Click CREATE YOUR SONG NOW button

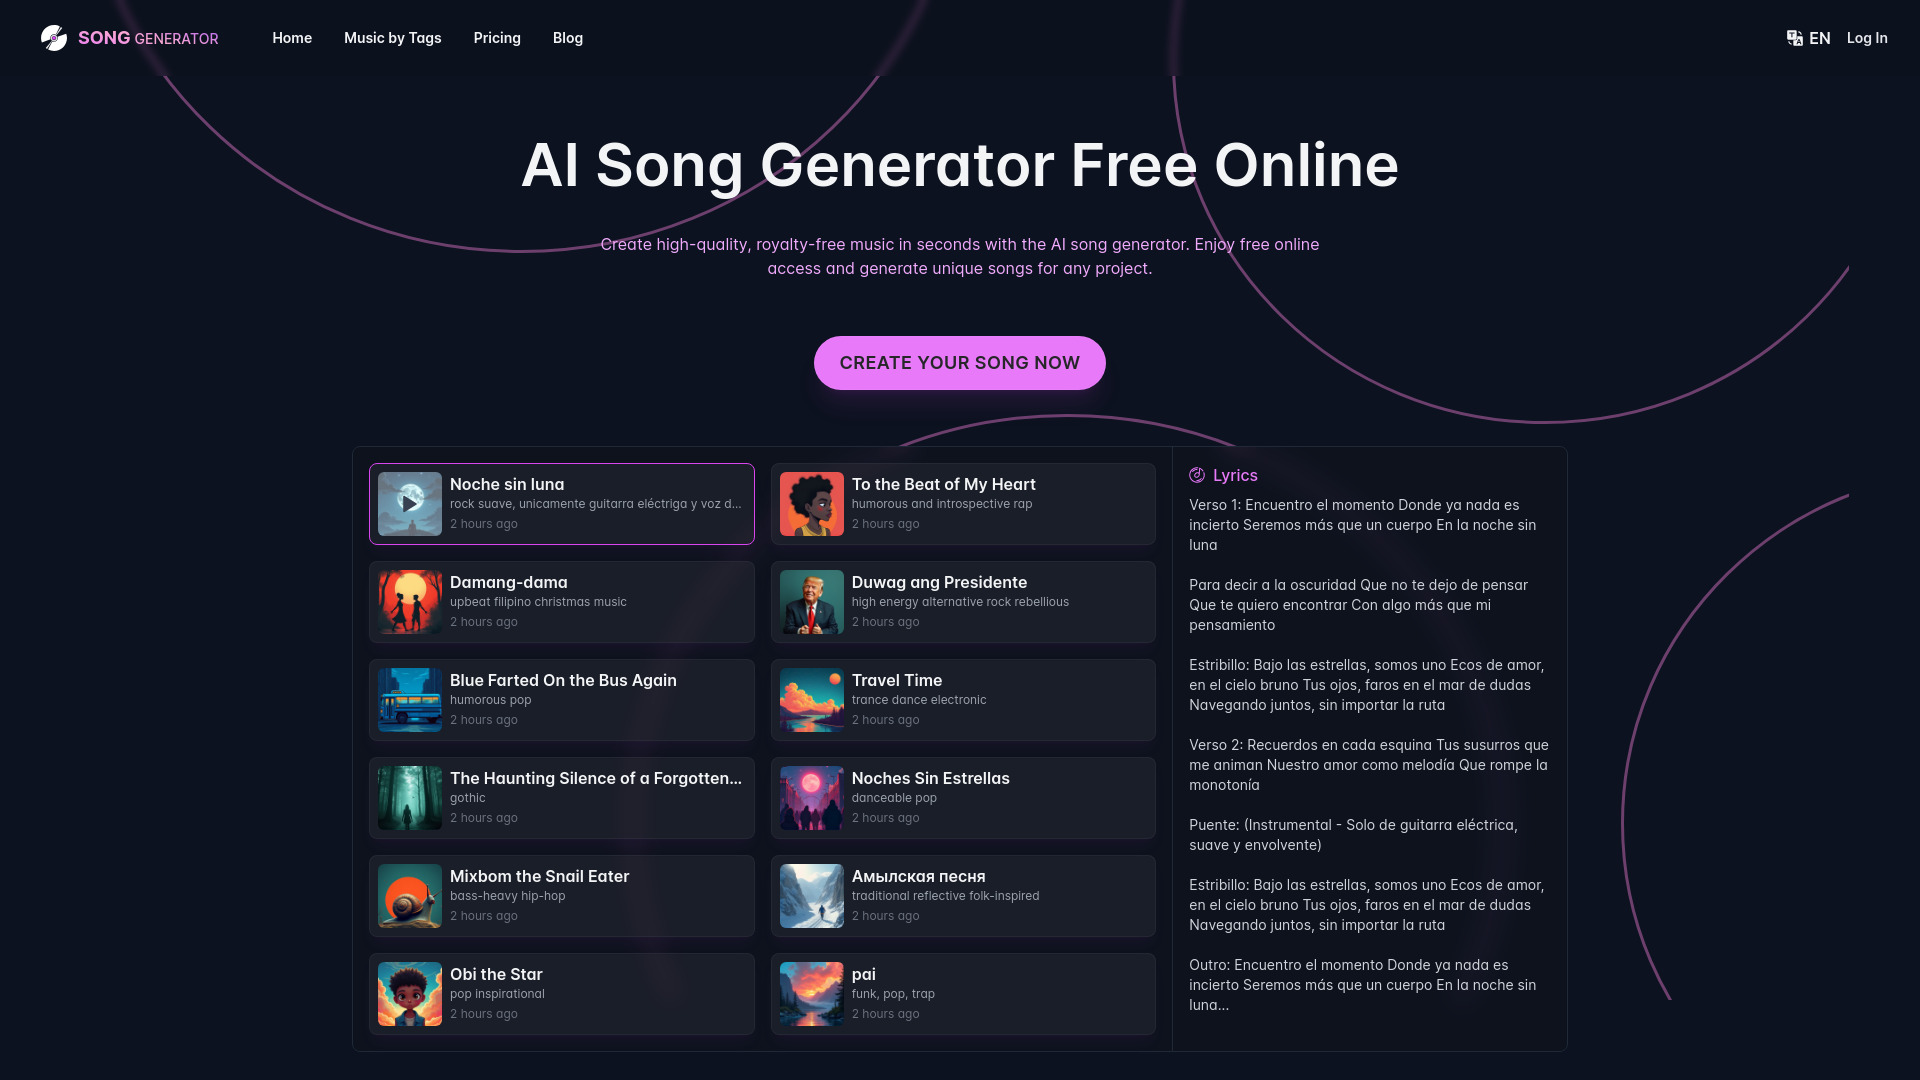(960, 363)
